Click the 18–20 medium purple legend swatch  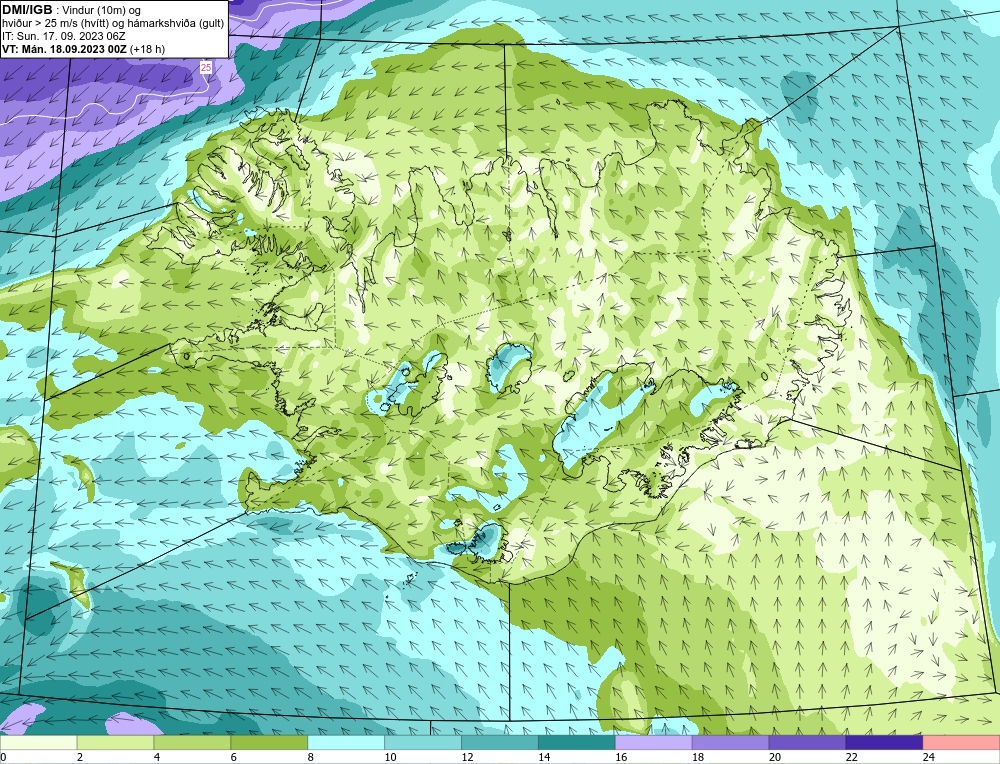coord(730,743)
